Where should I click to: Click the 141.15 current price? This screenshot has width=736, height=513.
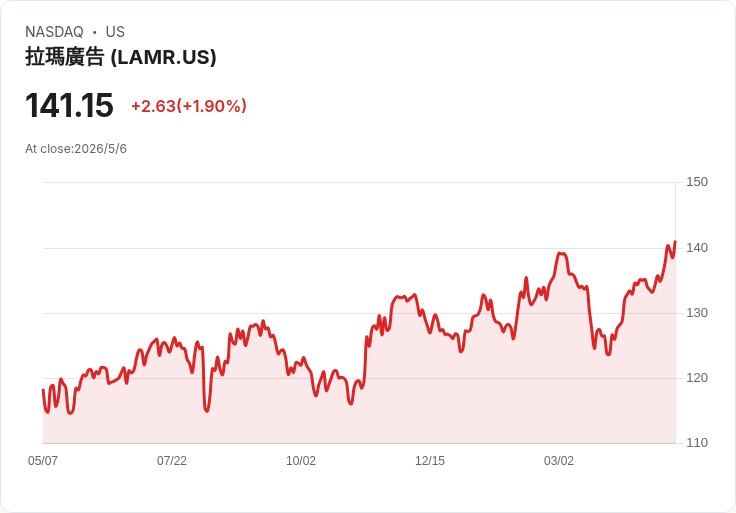(x=69, y=105)
